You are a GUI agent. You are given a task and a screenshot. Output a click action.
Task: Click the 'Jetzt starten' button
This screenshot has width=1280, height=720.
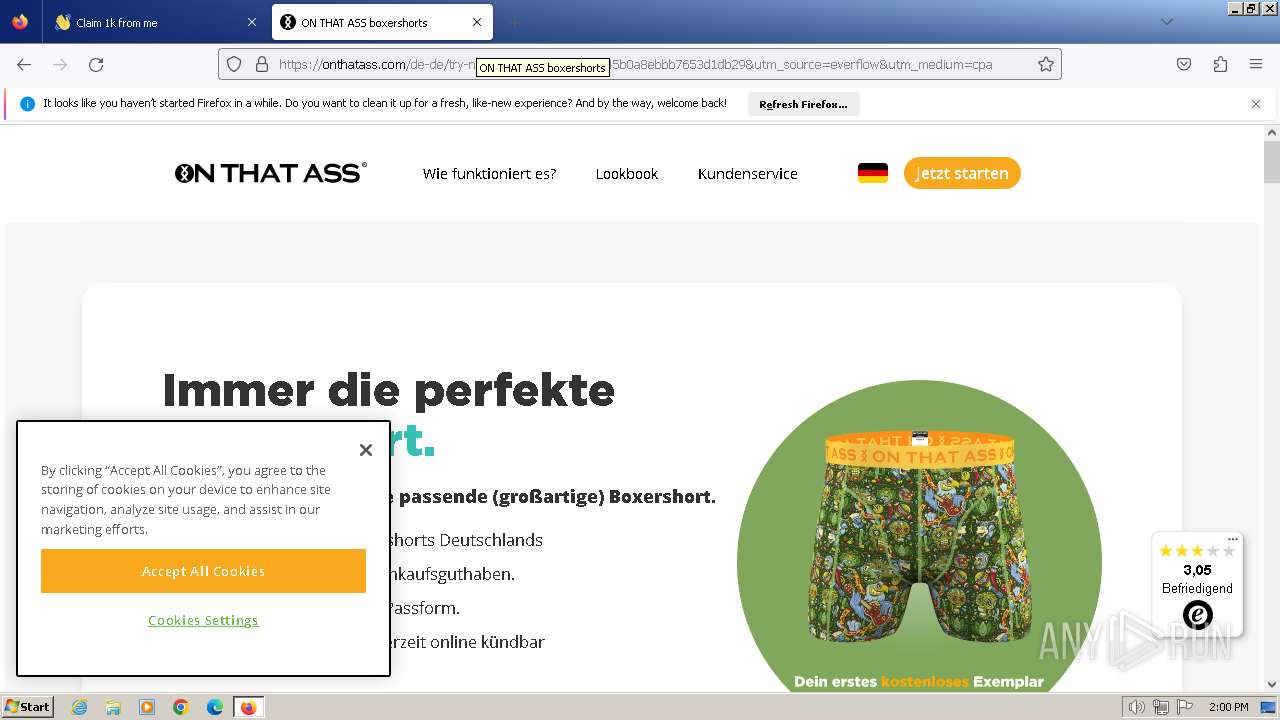pyautogui.click(x=962, y=173)
